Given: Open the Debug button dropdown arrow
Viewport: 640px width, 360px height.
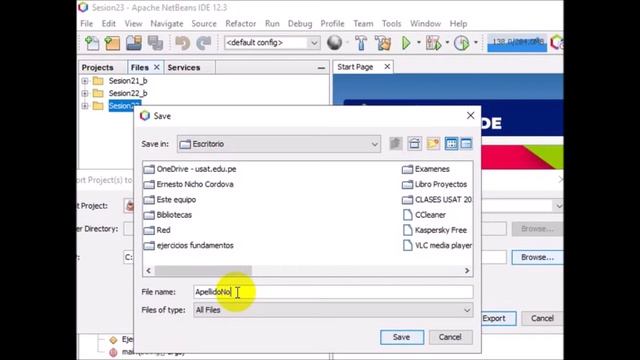Looking at the screenshot, I should (447, 43).
